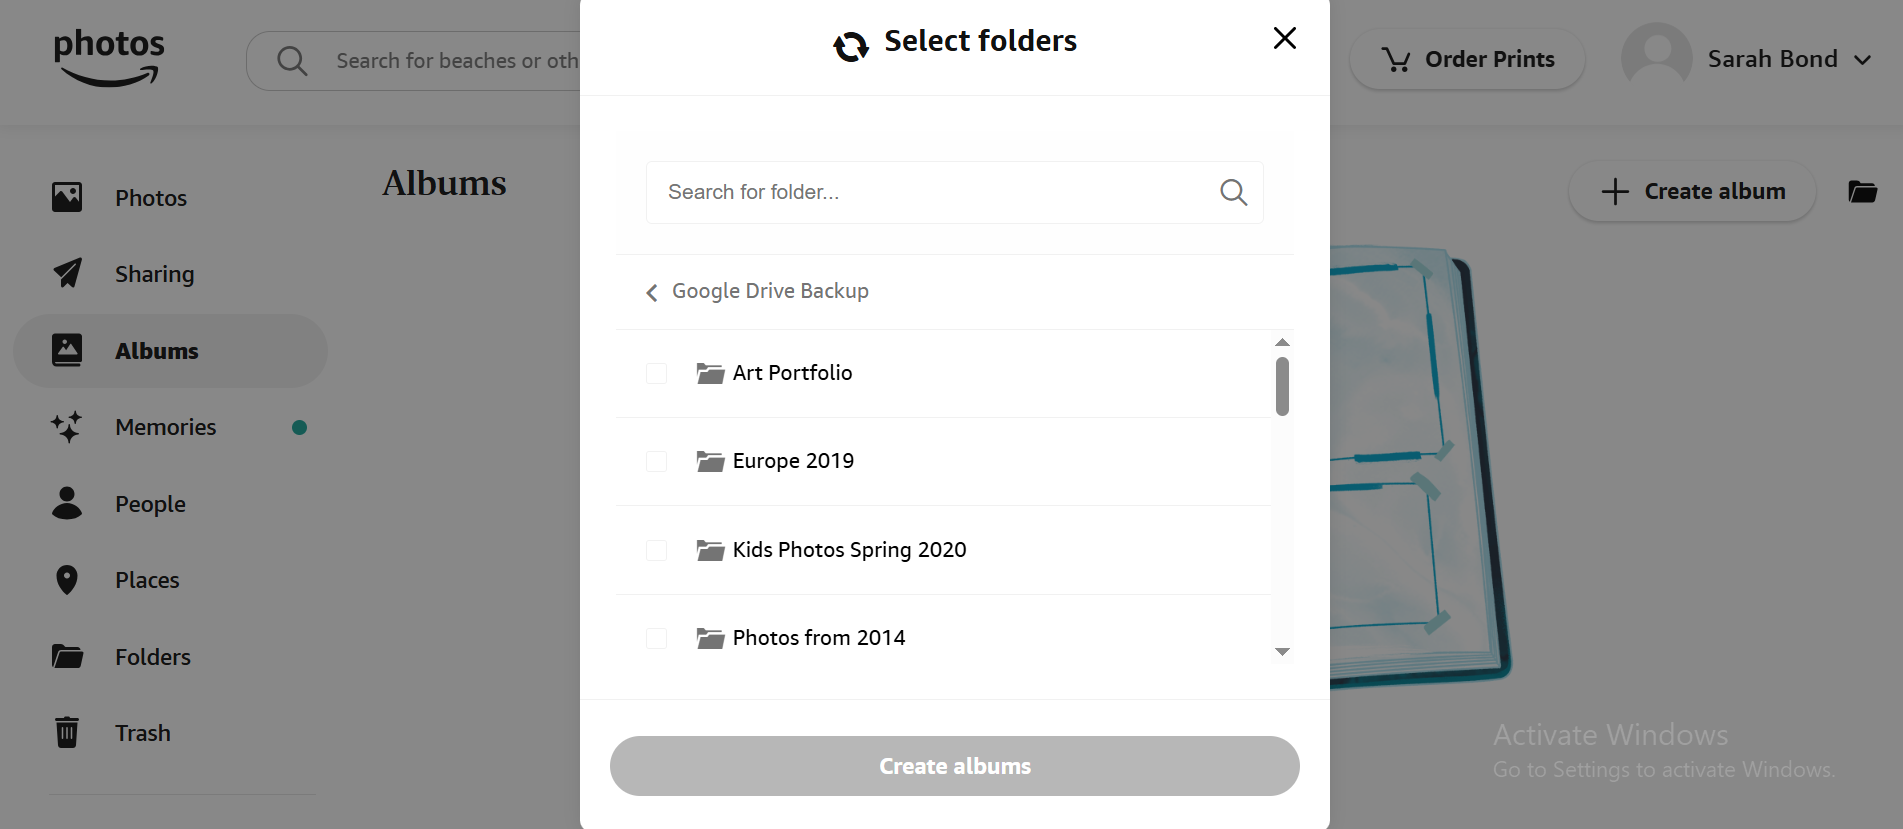Open Sarah Bond account dropdown arrow
Image resolution: width=1903 pixels, height=829 pixels.
click(x=1862, y=60)
